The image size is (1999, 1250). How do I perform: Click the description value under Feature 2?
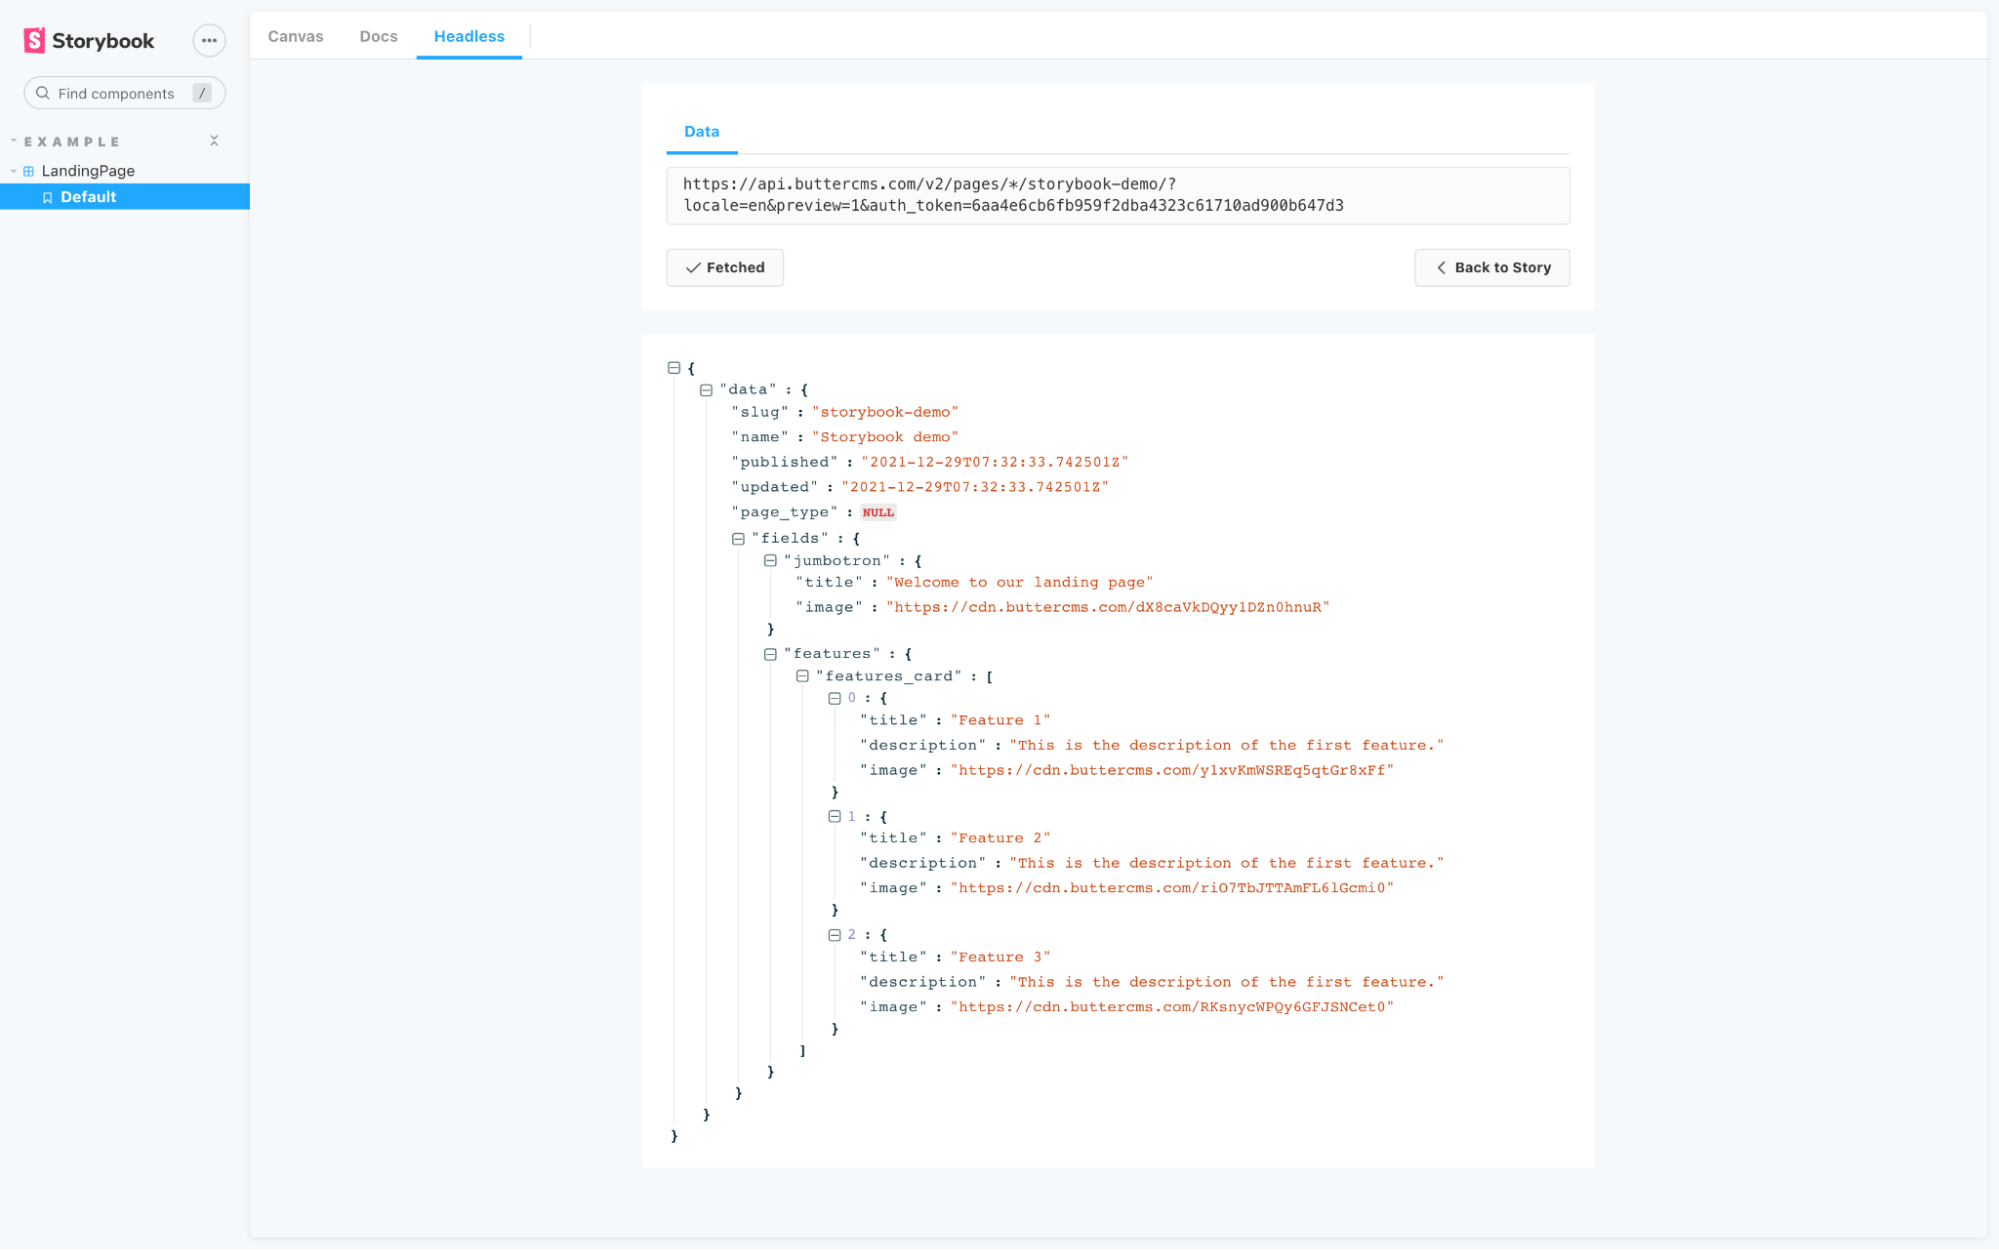1227,863
